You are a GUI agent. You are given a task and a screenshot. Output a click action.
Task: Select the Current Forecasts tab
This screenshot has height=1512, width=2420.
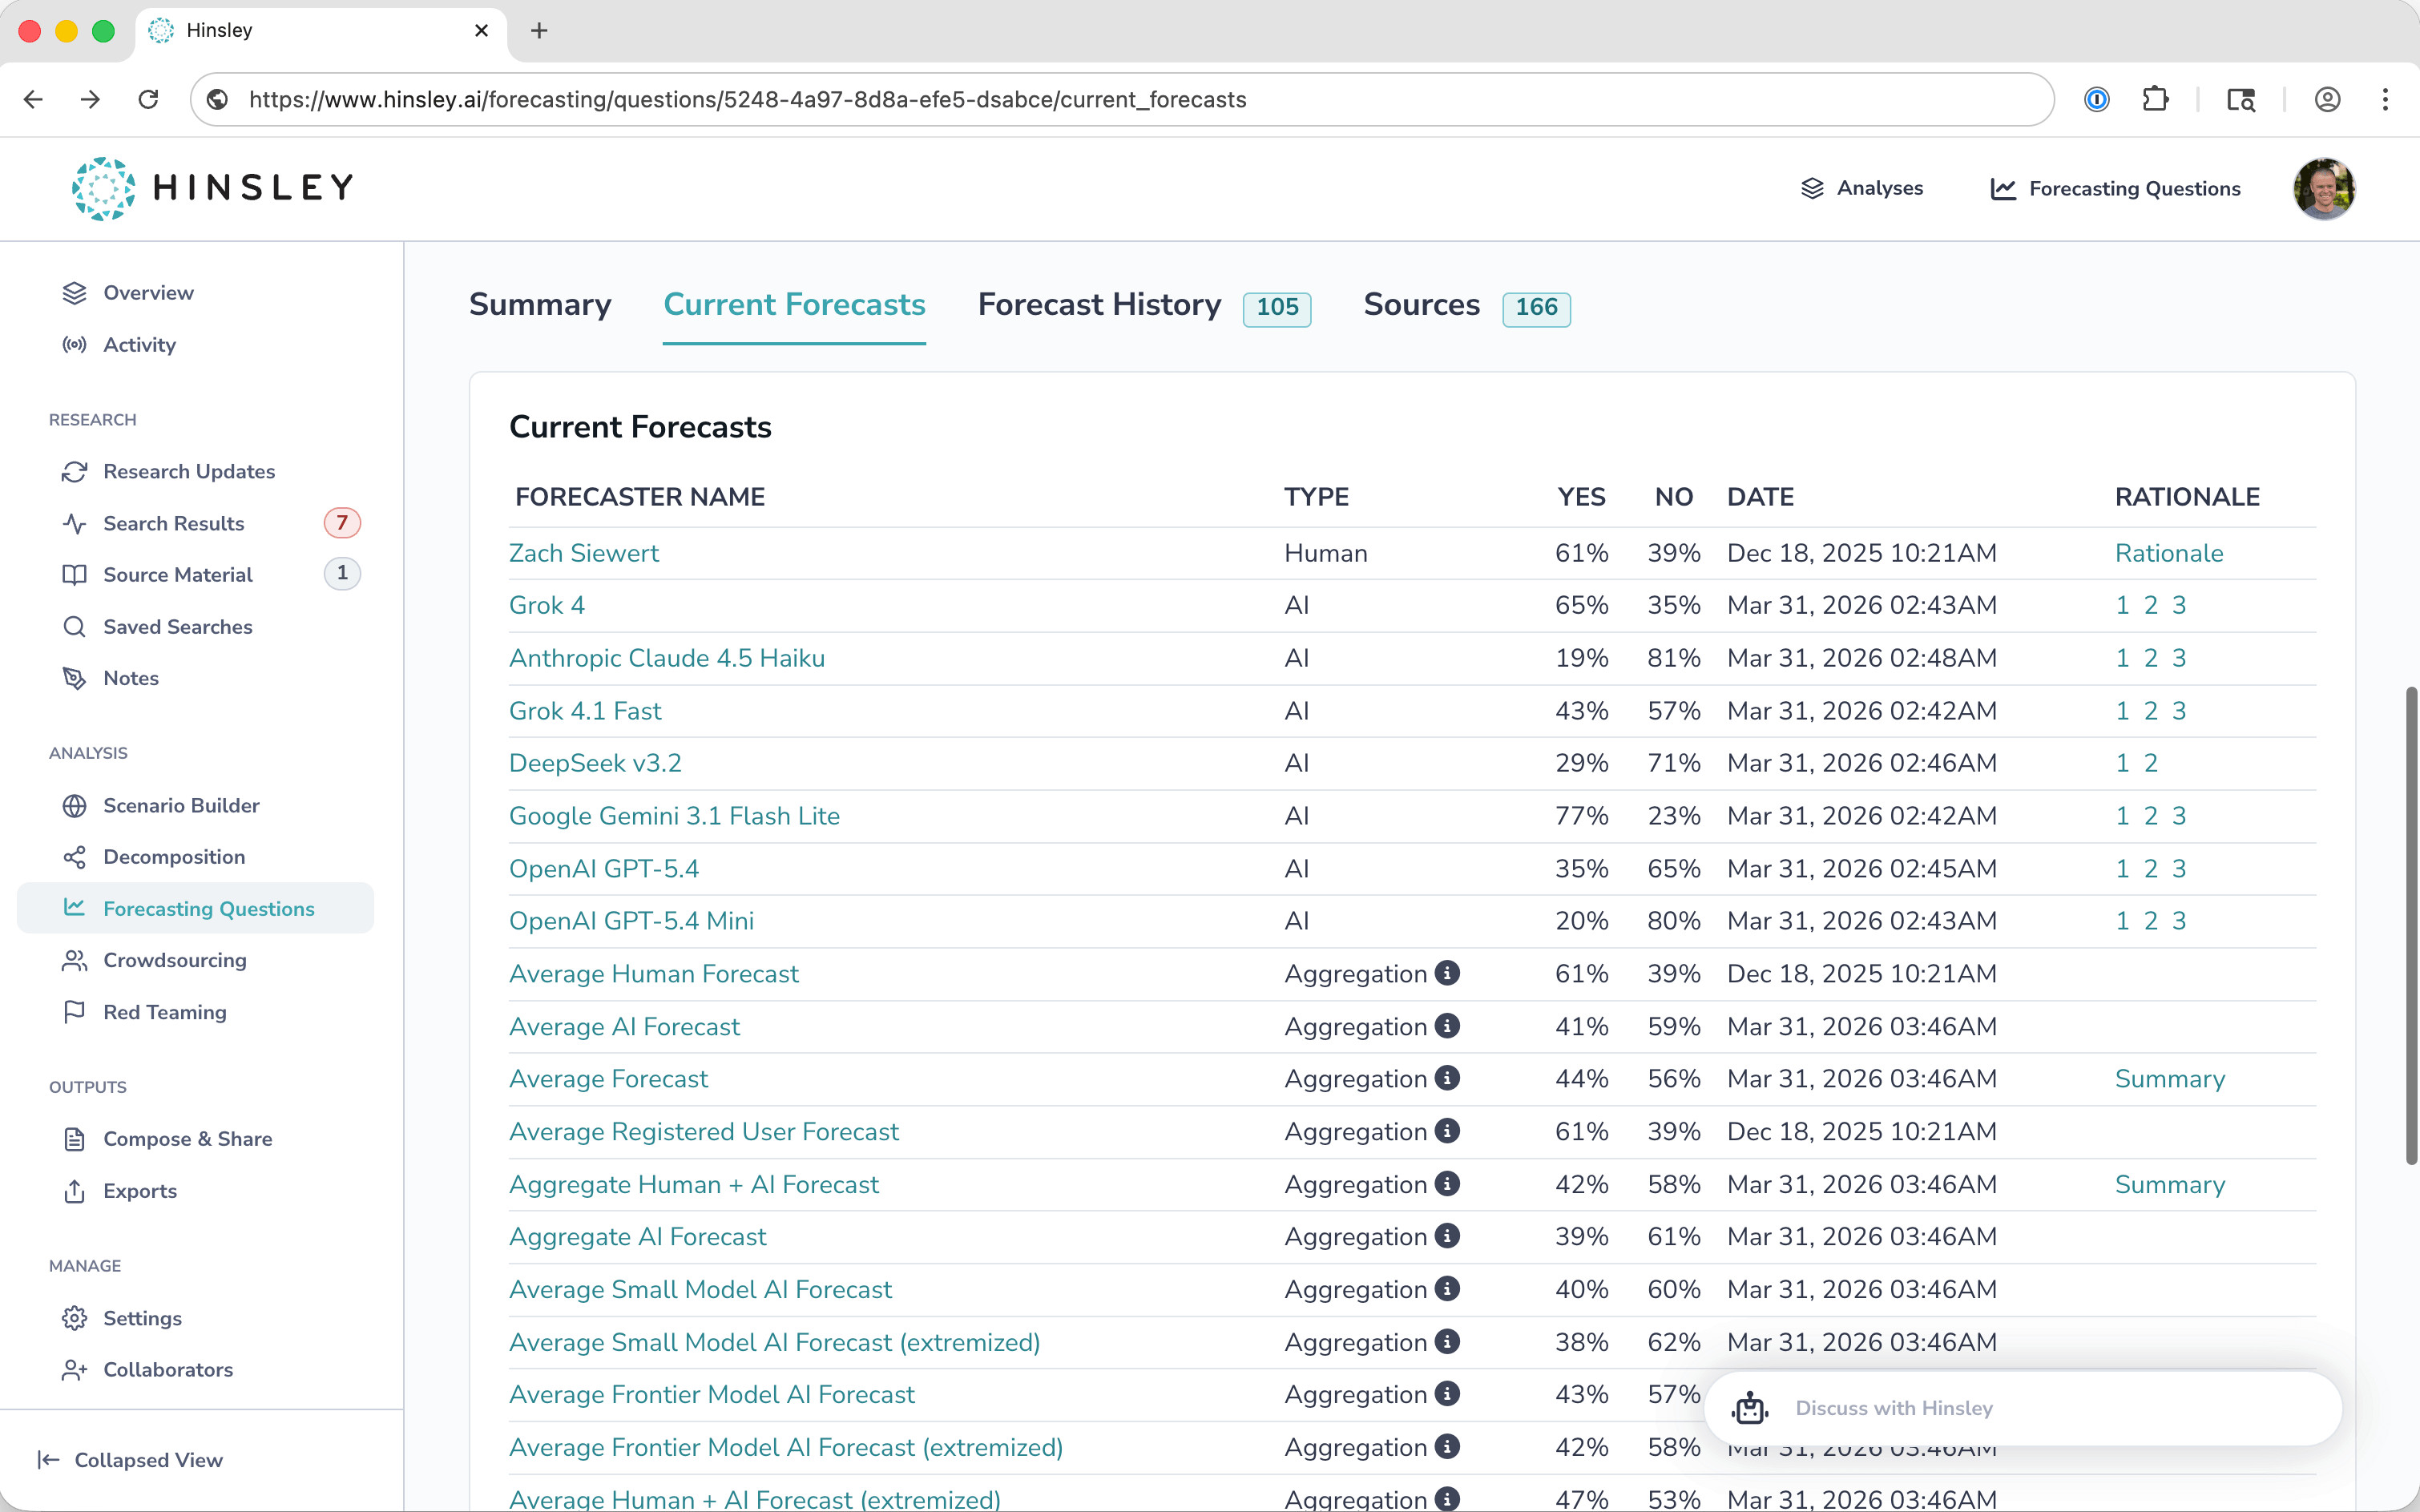[x=794, y=305]
